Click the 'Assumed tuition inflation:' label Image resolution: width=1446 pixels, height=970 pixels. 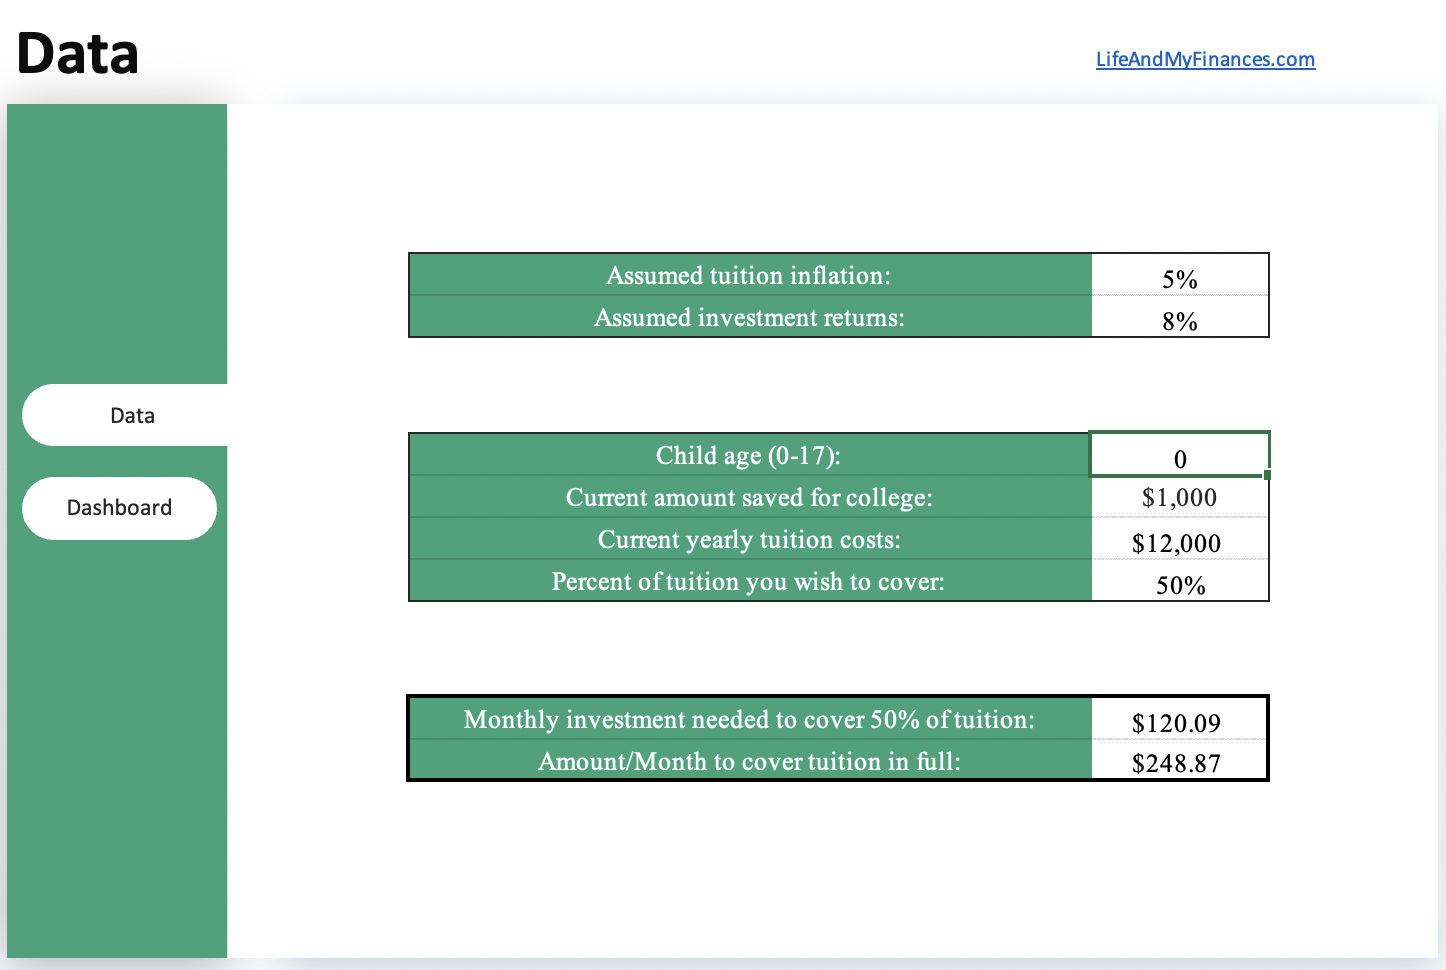pyautogui.click(x=749, y=275)
